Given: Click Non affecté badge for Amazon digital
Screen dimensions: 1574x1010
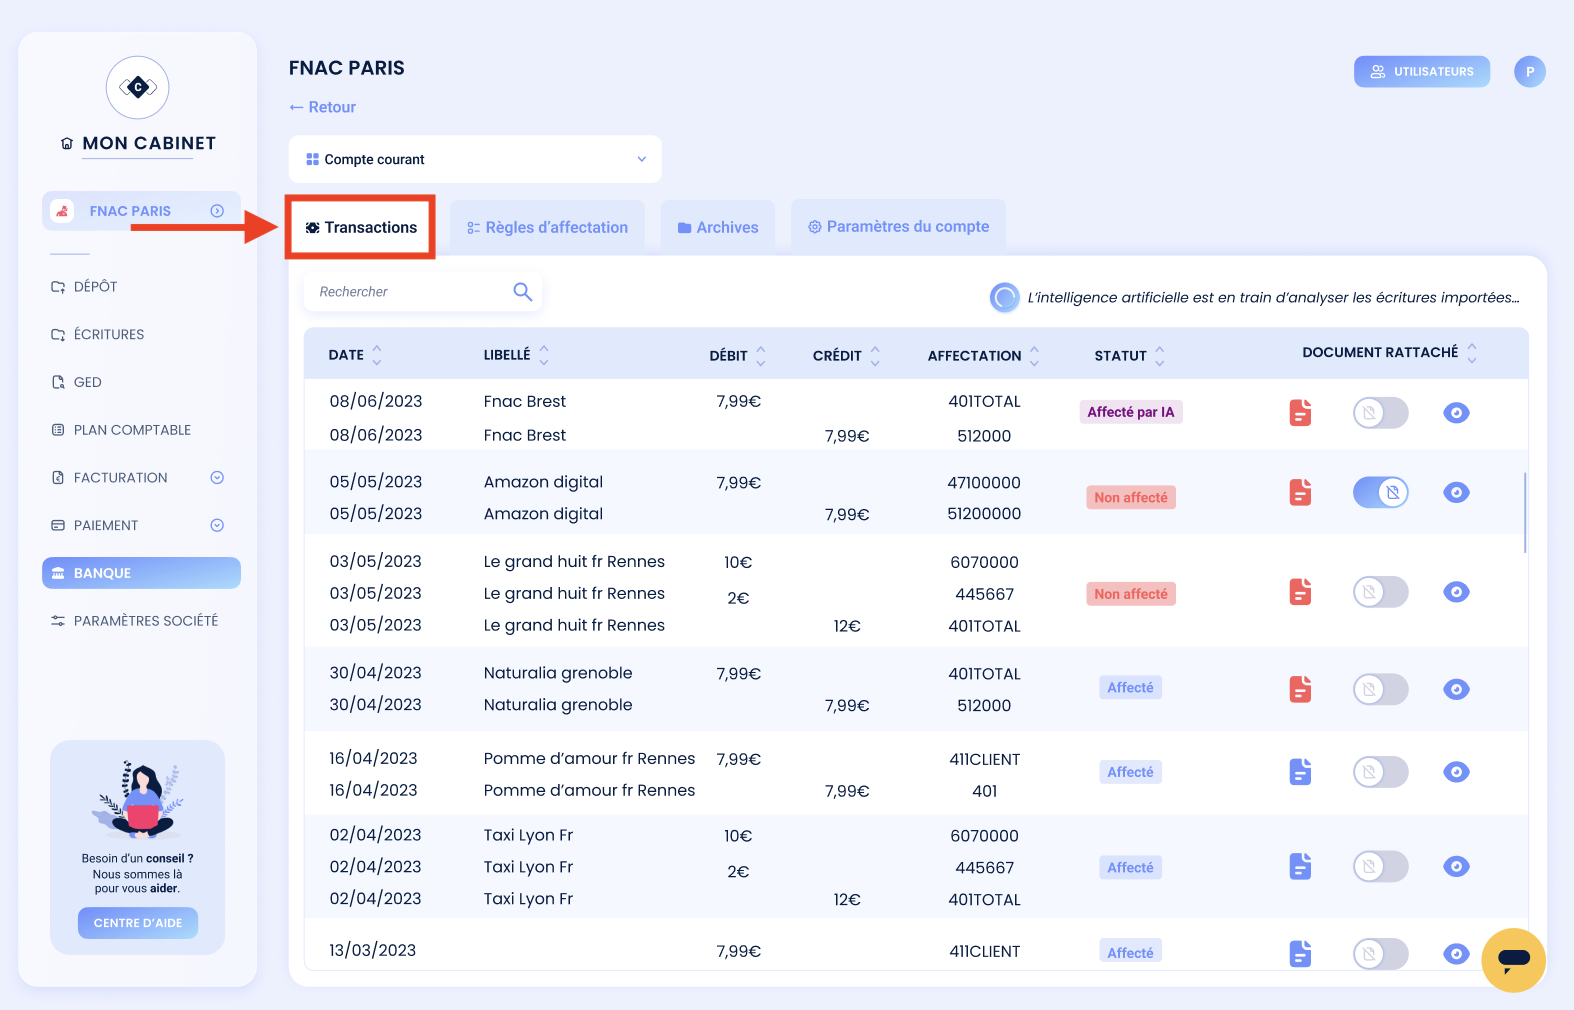Looking at the screenshot, I should [1131, 497].
